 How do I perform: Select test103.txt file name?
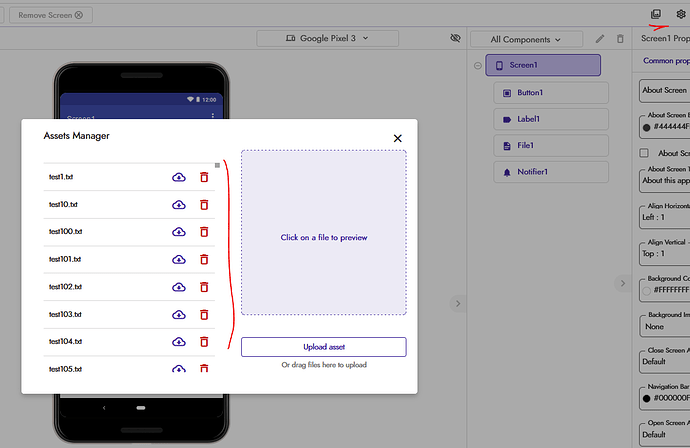65,315
